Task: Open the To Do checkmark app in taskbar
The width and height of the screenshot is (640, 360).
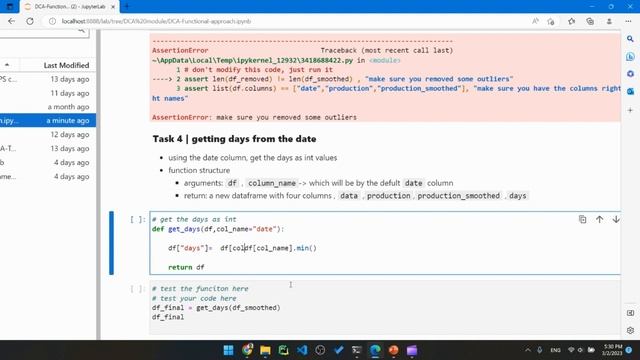Action: coord(338,350)
